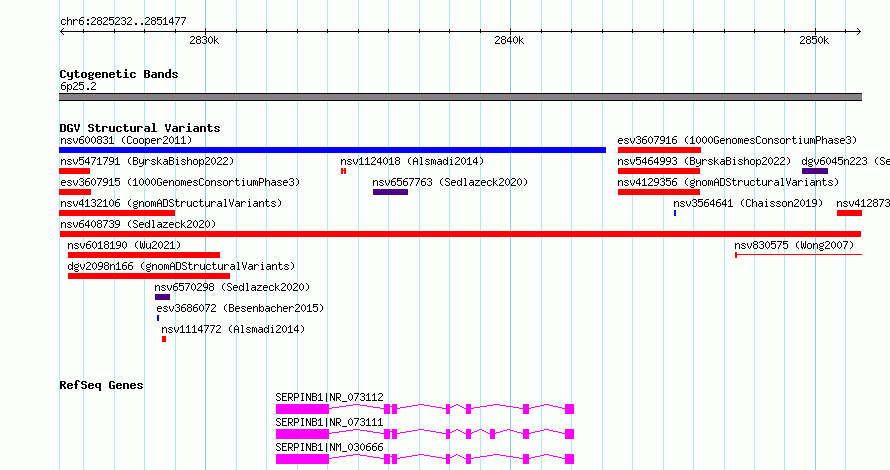Click the ruler's right arrowhead
890x470 pixels.
(x=858, y=32)
